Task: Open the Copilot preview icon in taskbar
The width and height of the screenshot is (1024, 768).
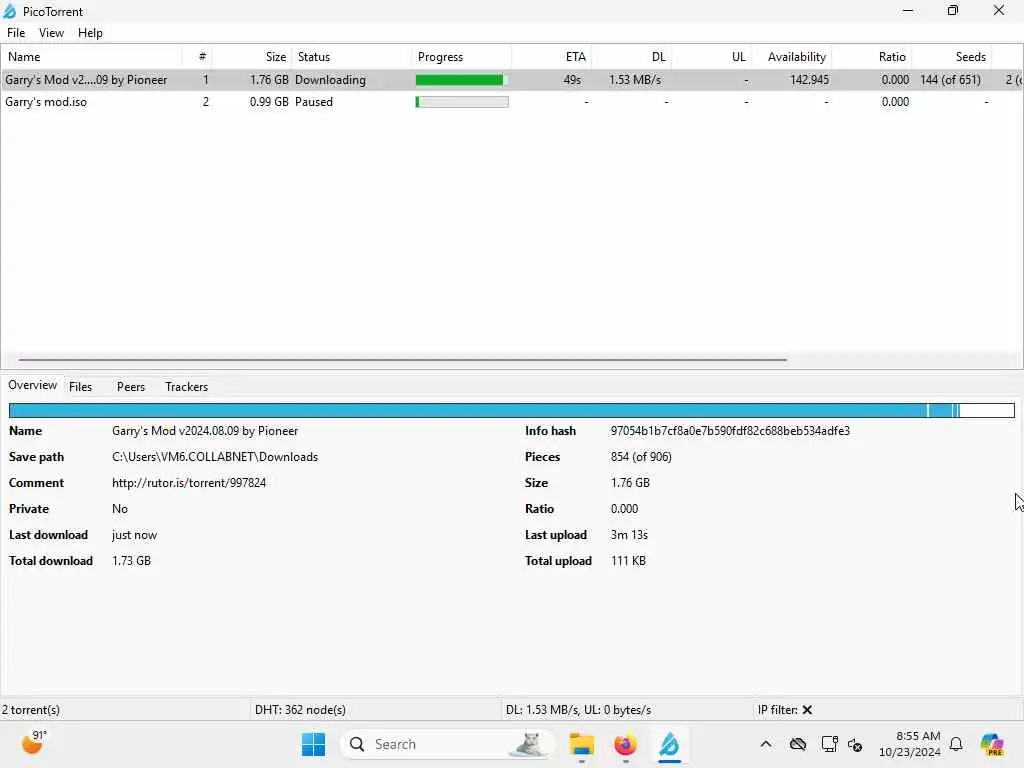Action: coord(992,744)
